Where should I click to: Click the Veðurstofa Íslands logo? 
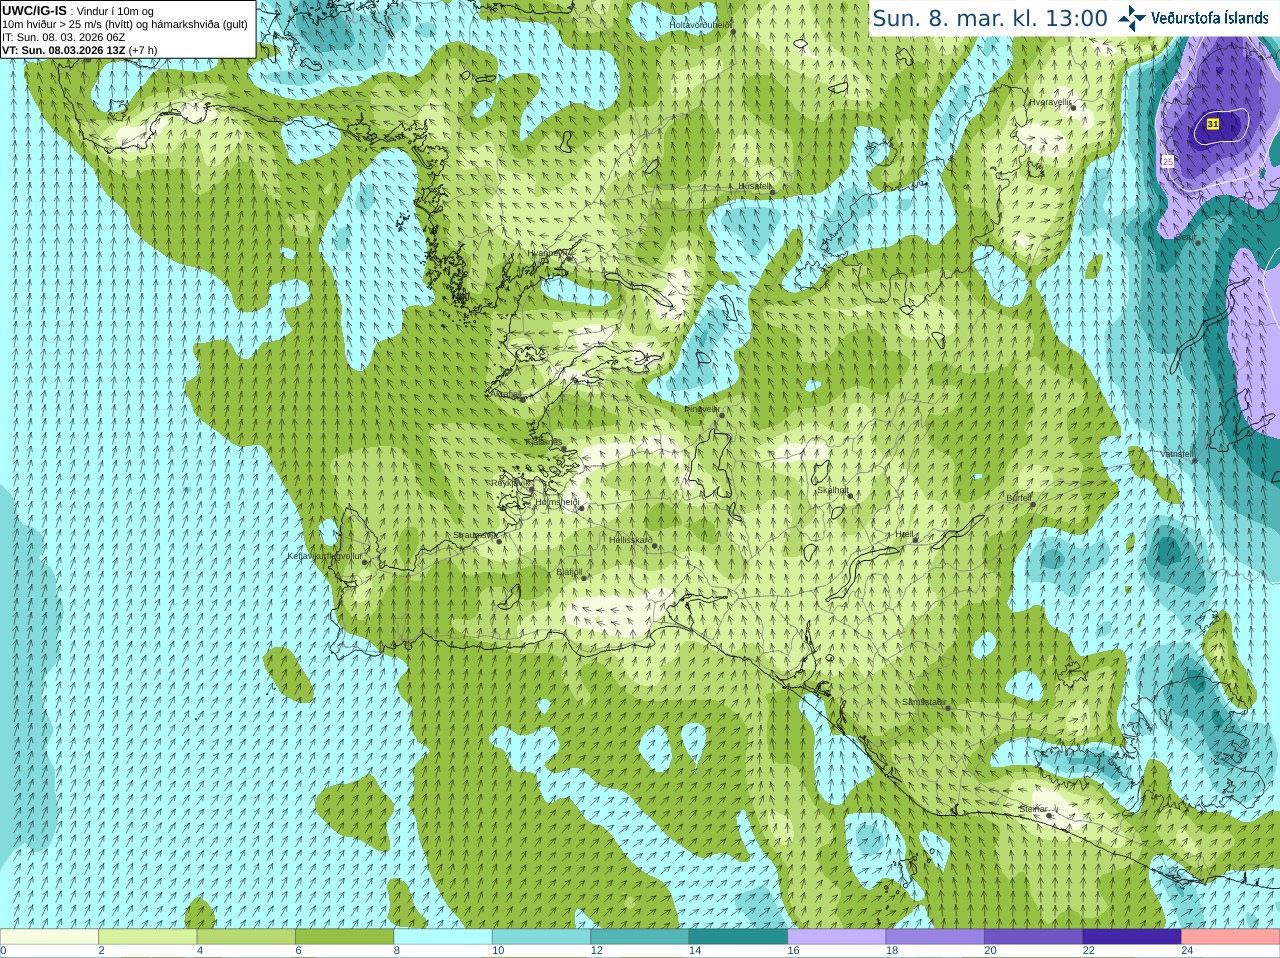click(x=1194, y=18)
